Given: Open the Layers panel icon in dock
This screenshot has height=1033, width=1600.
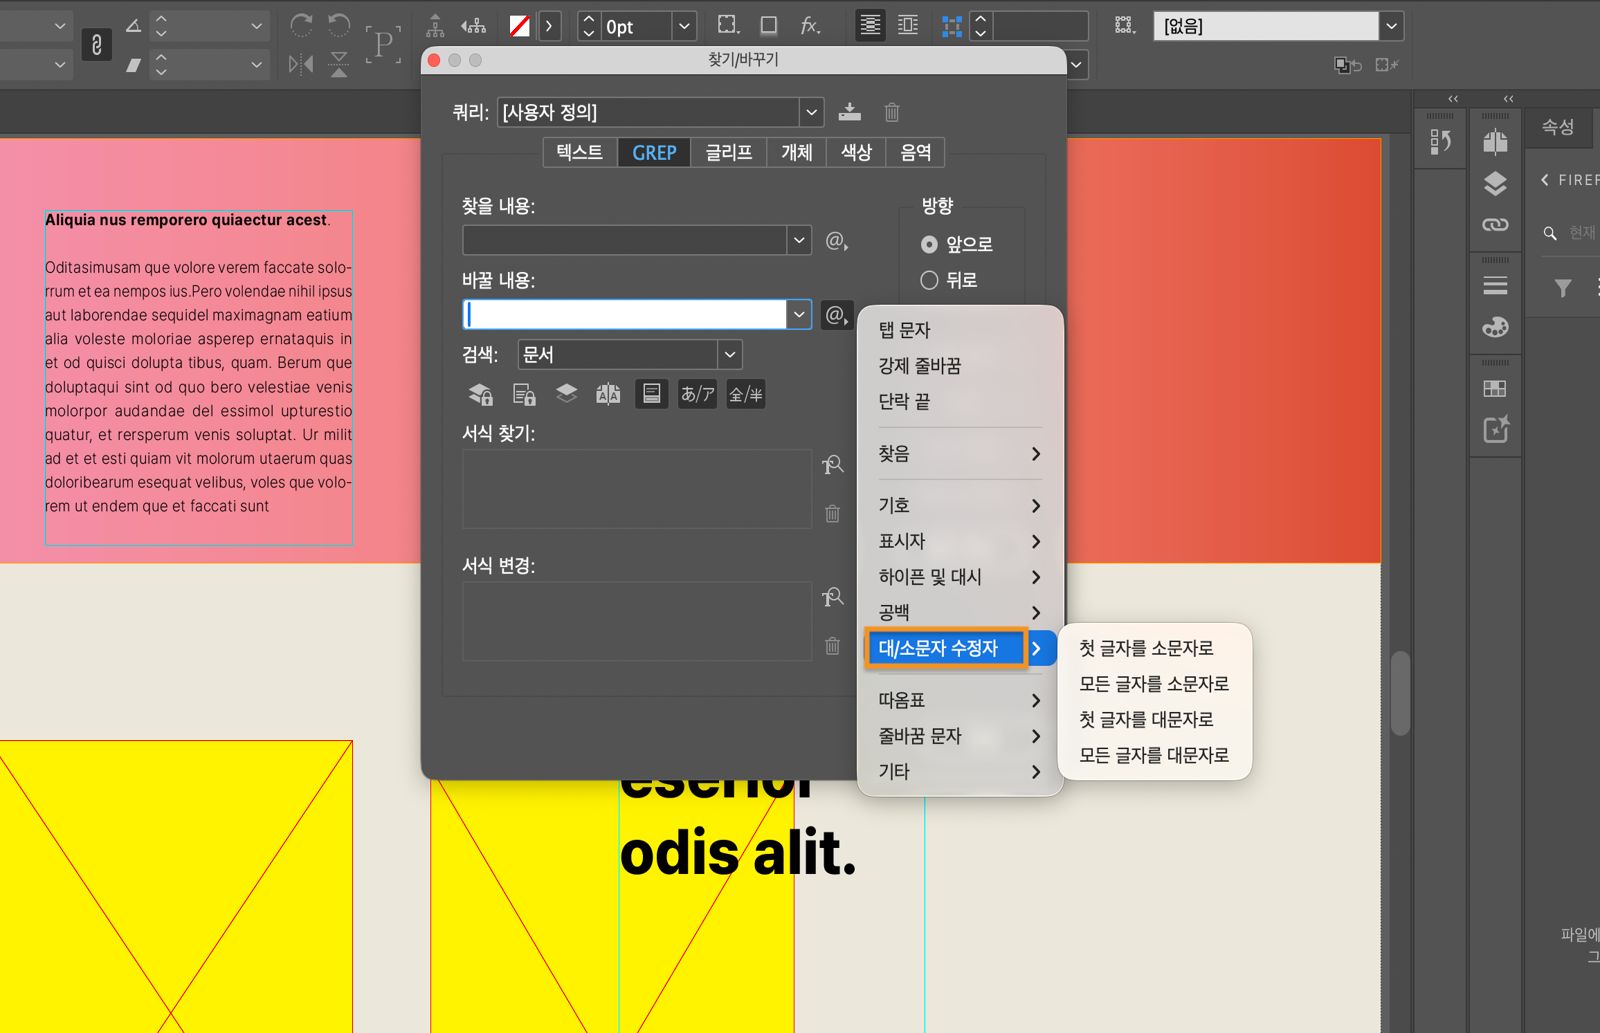Looking at the screenshot, I should click(x=1495, y=184).
